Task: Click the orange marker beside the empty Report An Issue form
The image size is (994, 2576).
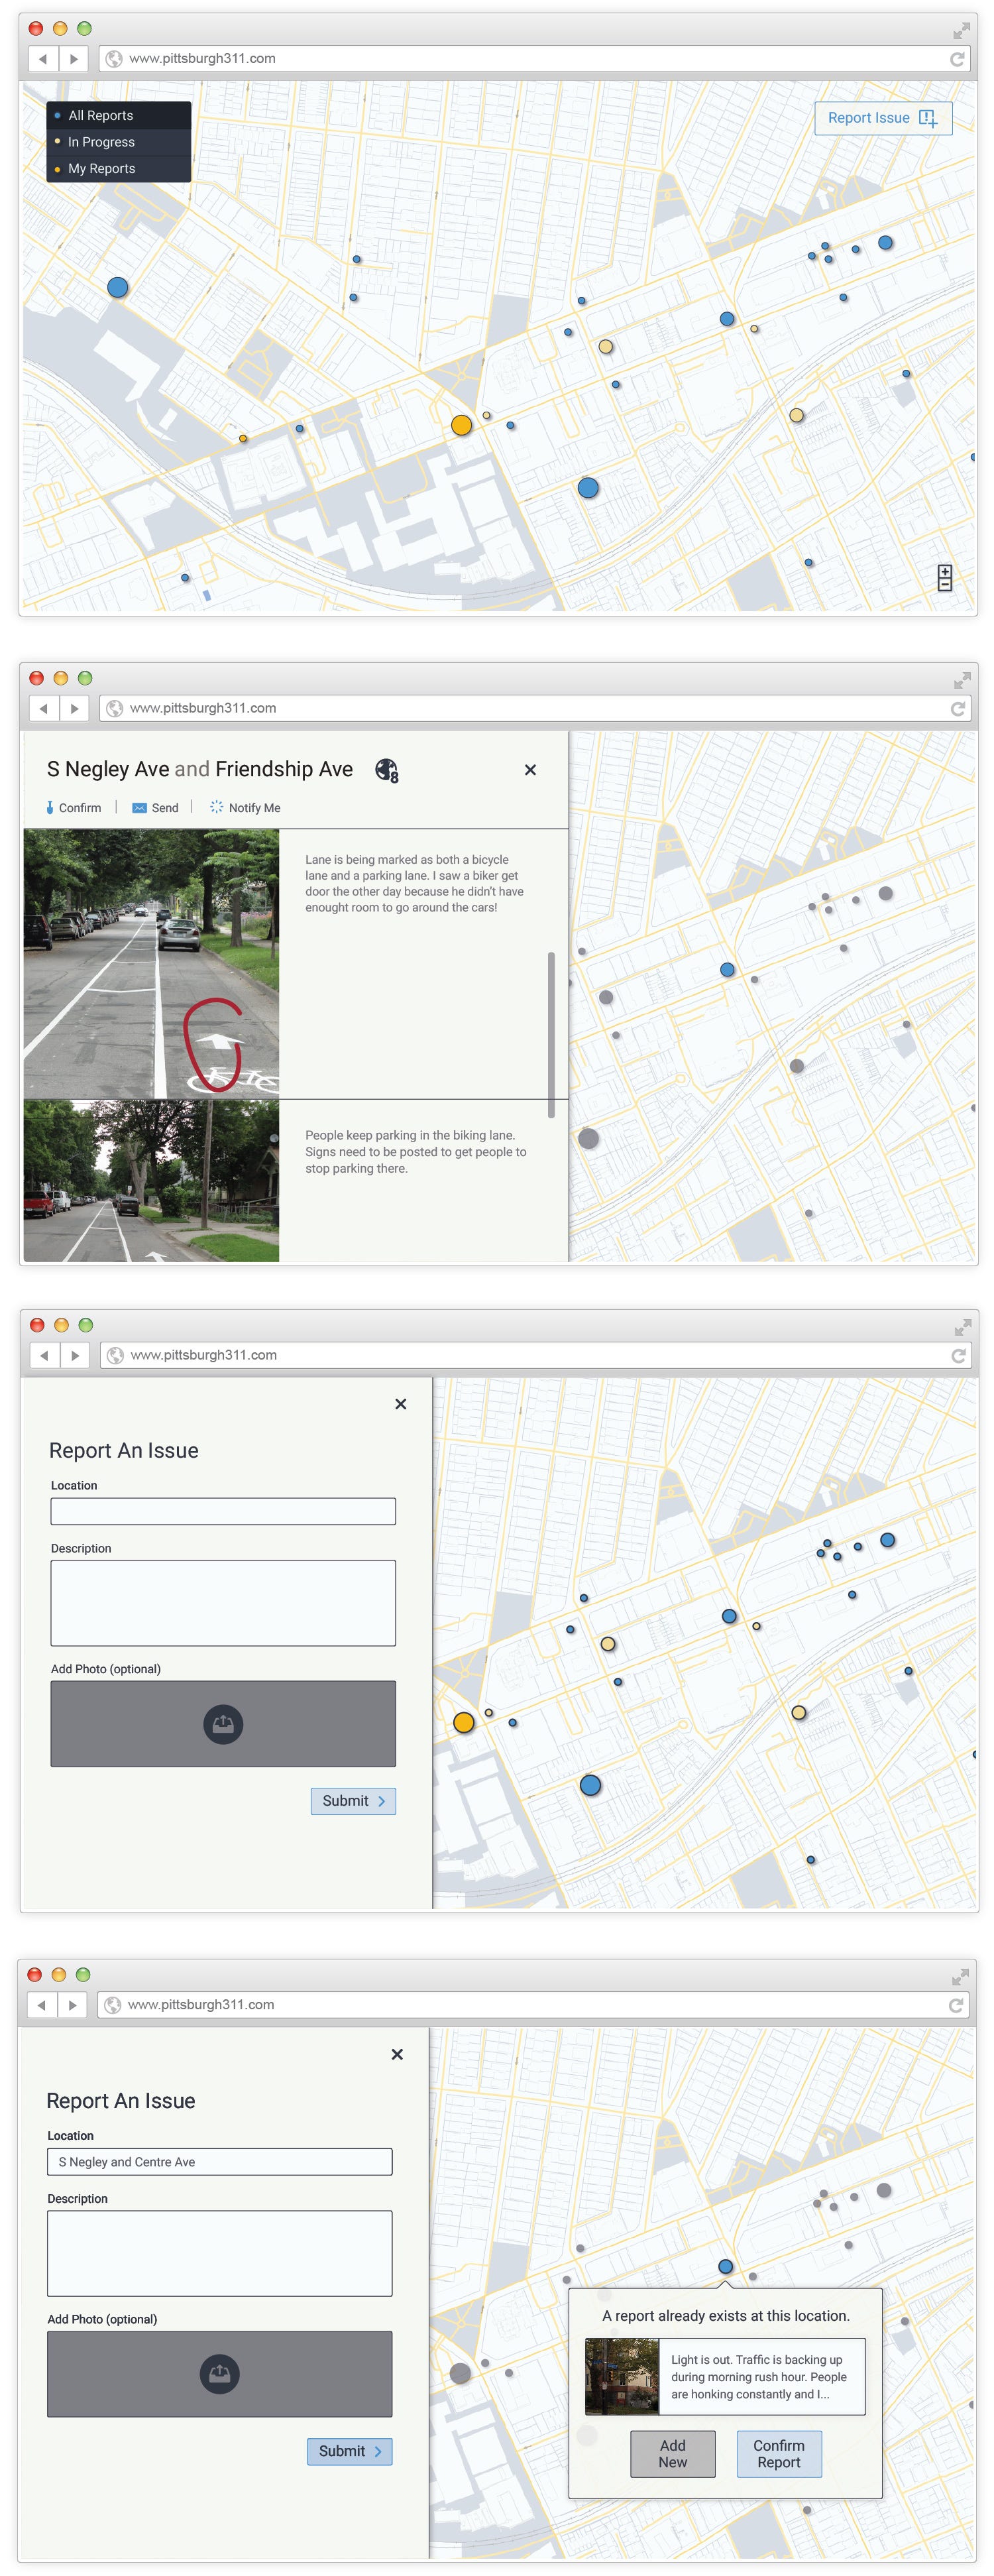Action: 464,1723
